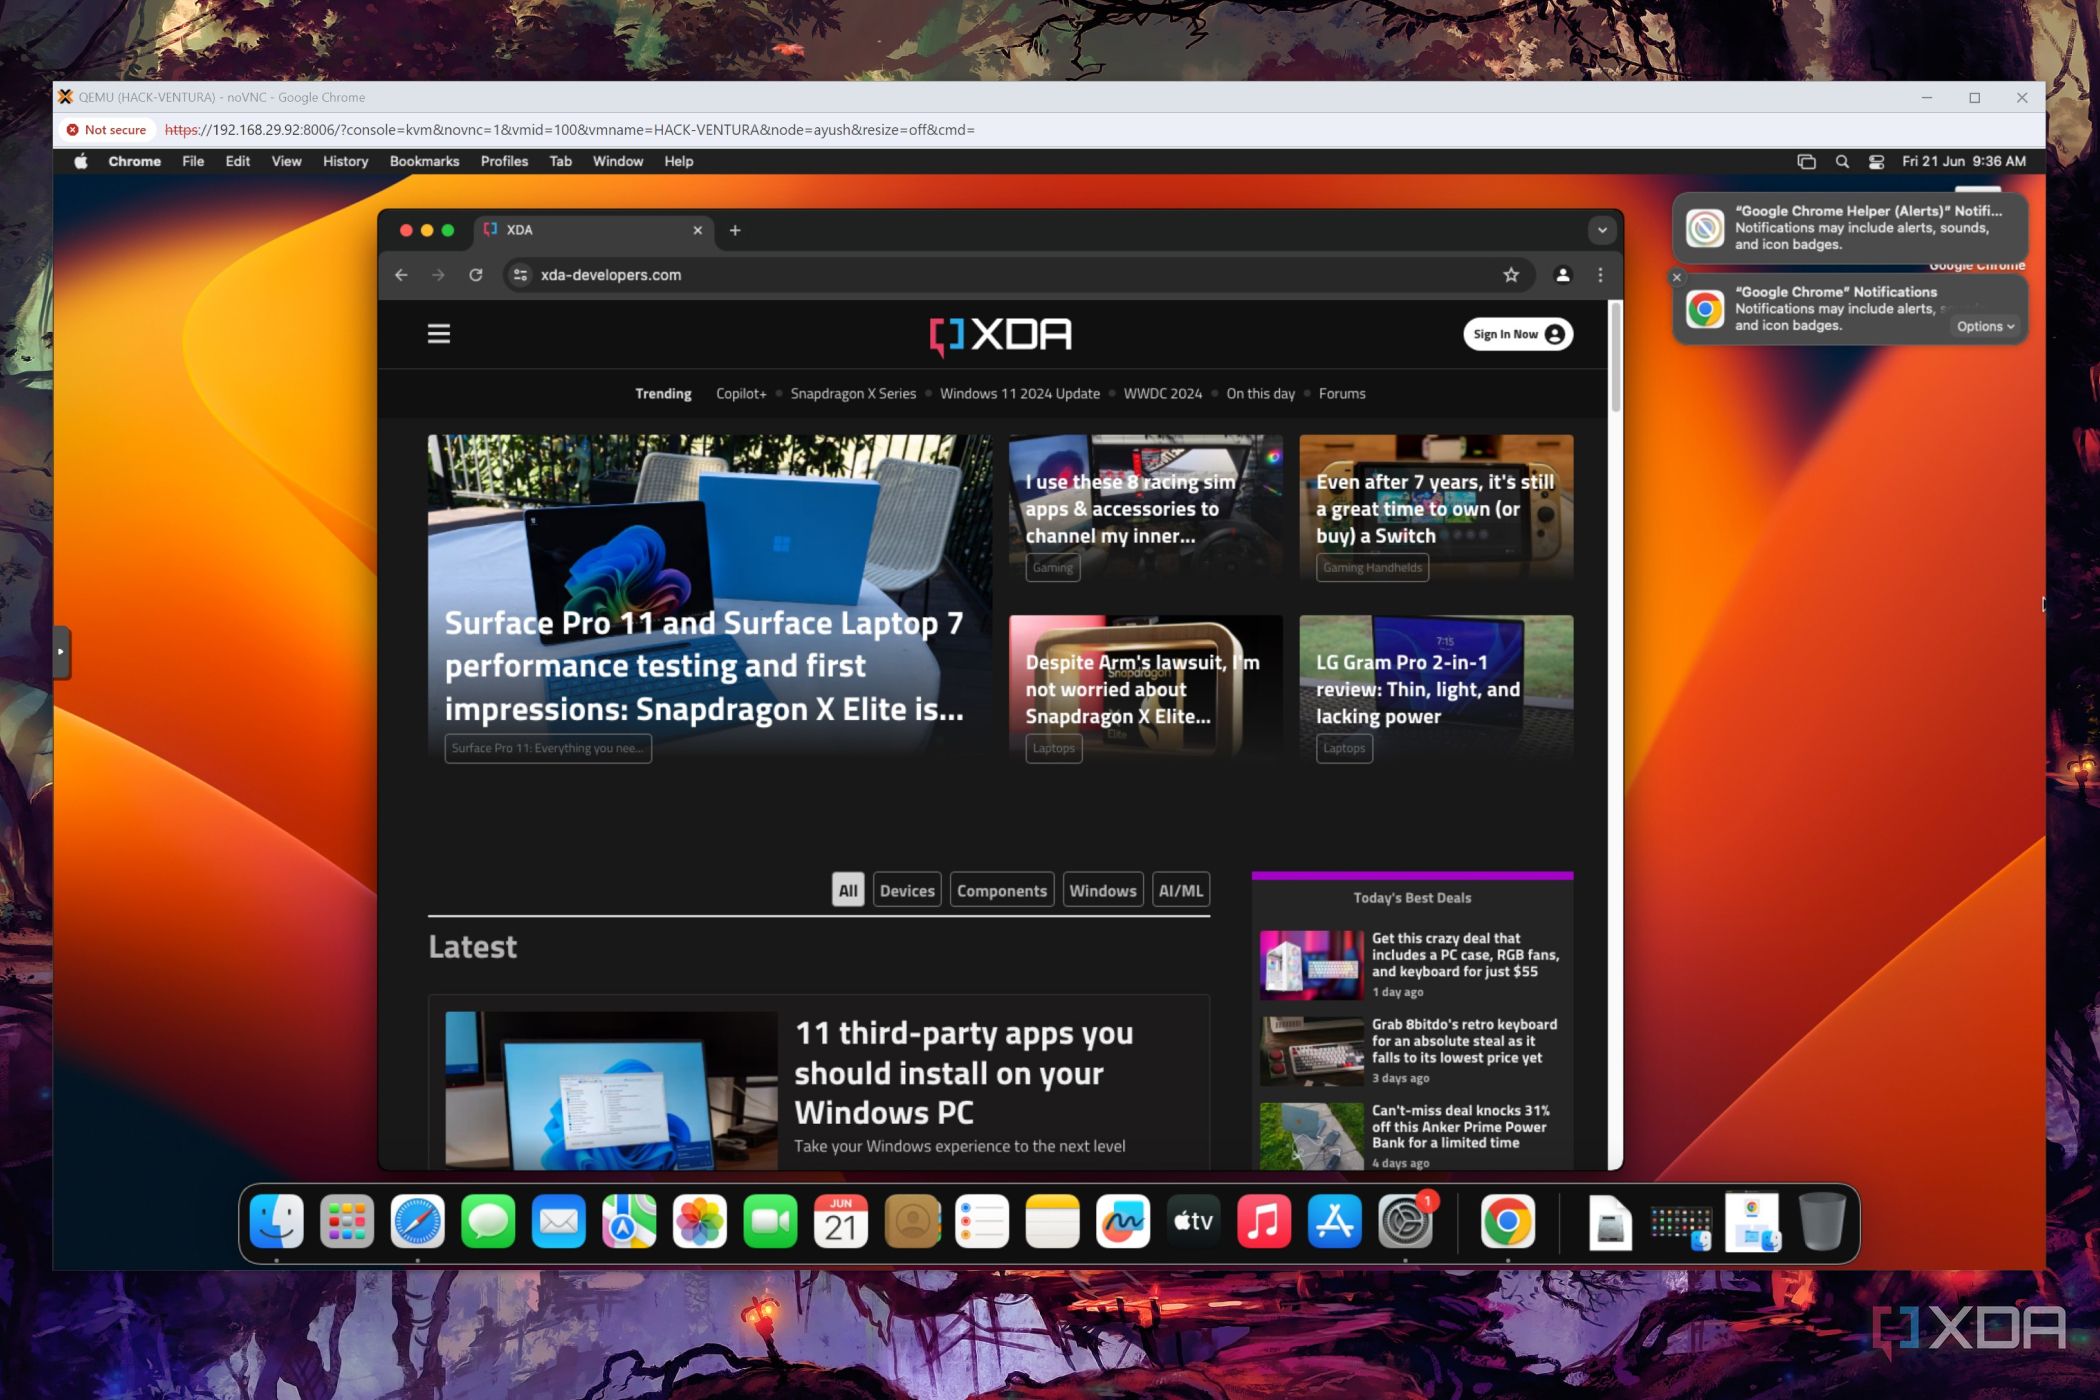Open WWDC 2024 trending link
This screenshot has width=2100, height=1400.
(1162, 394)
